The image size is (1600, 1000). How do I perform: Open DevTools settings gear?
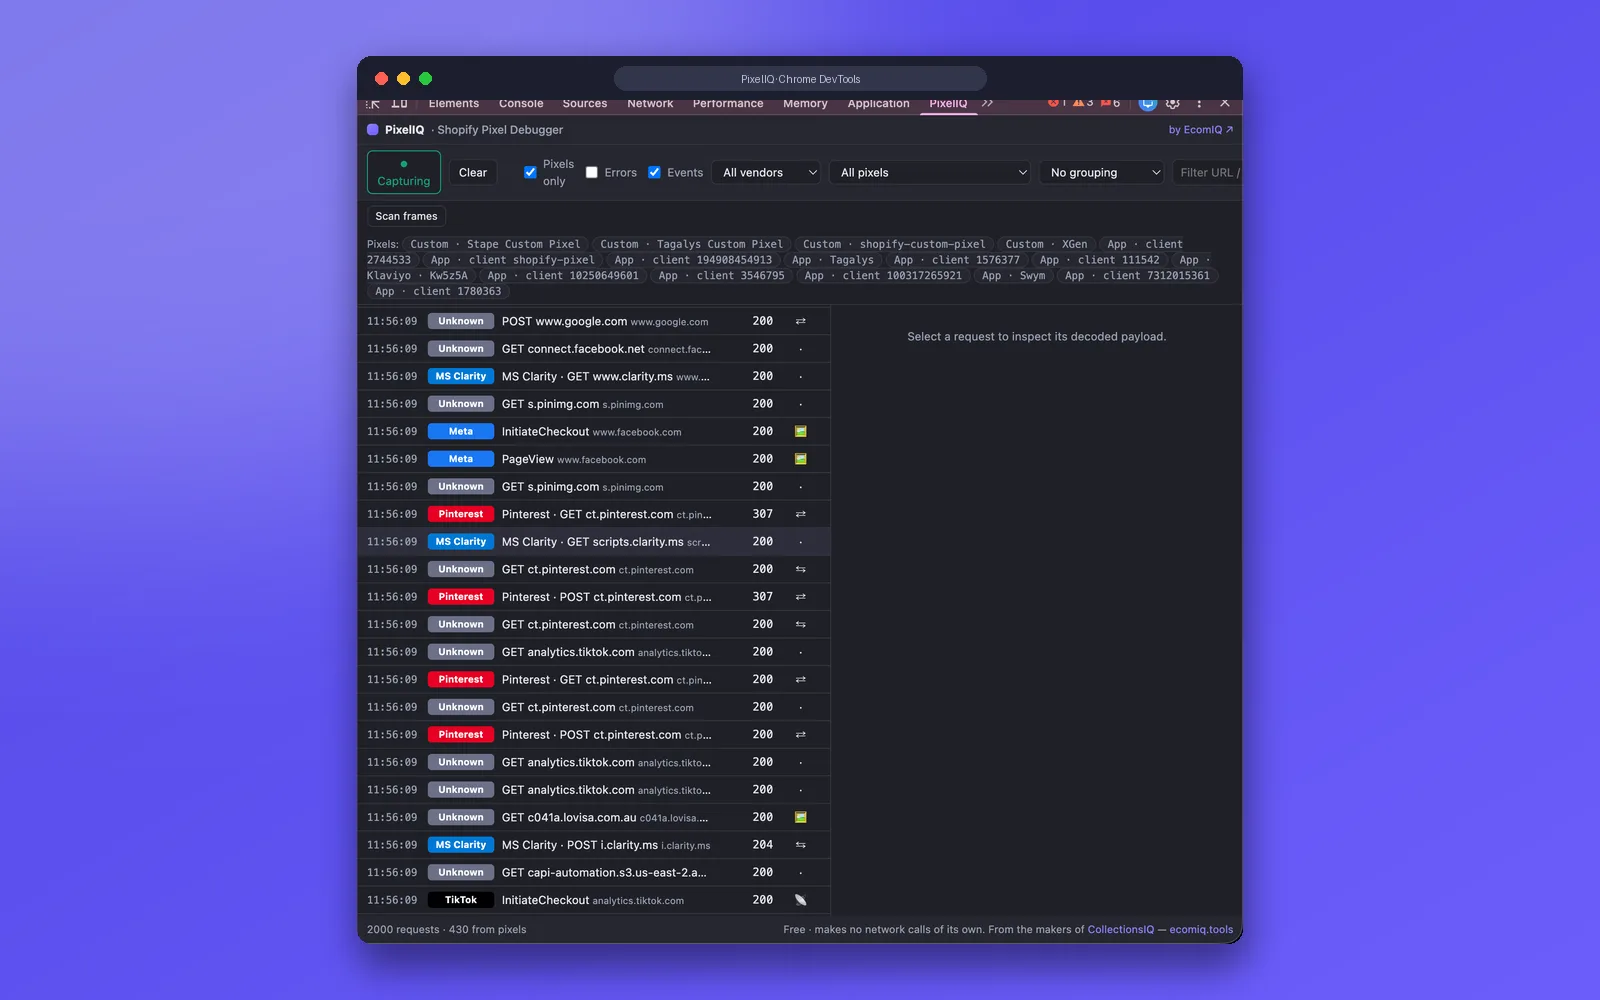(1173, 103)
